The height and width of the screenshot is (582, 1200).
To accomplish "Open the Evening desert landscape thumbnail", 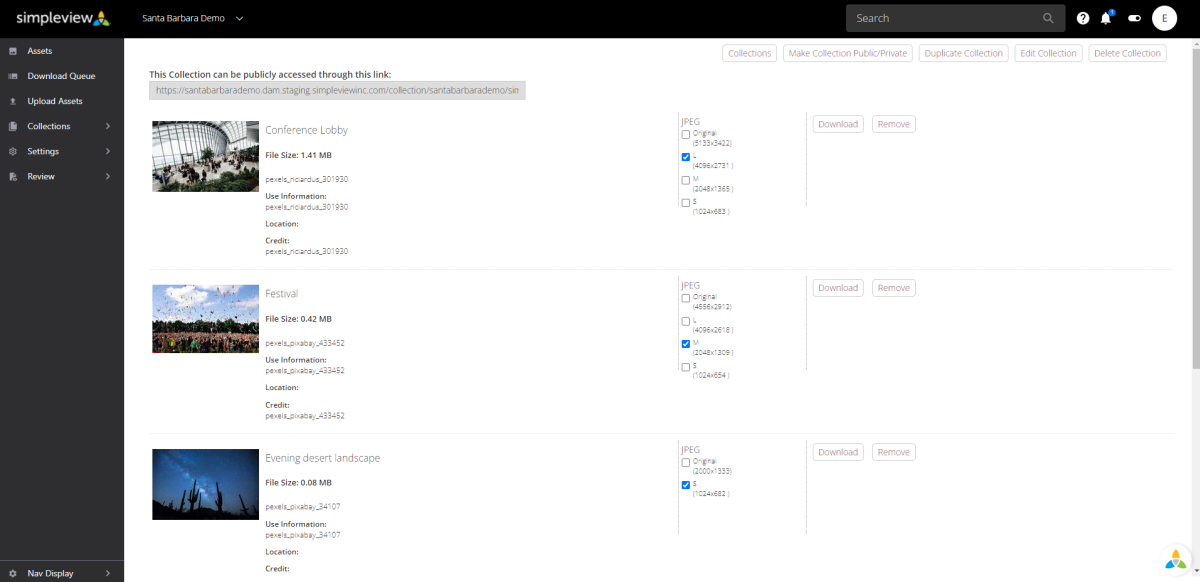I will (x=205, y=484).
